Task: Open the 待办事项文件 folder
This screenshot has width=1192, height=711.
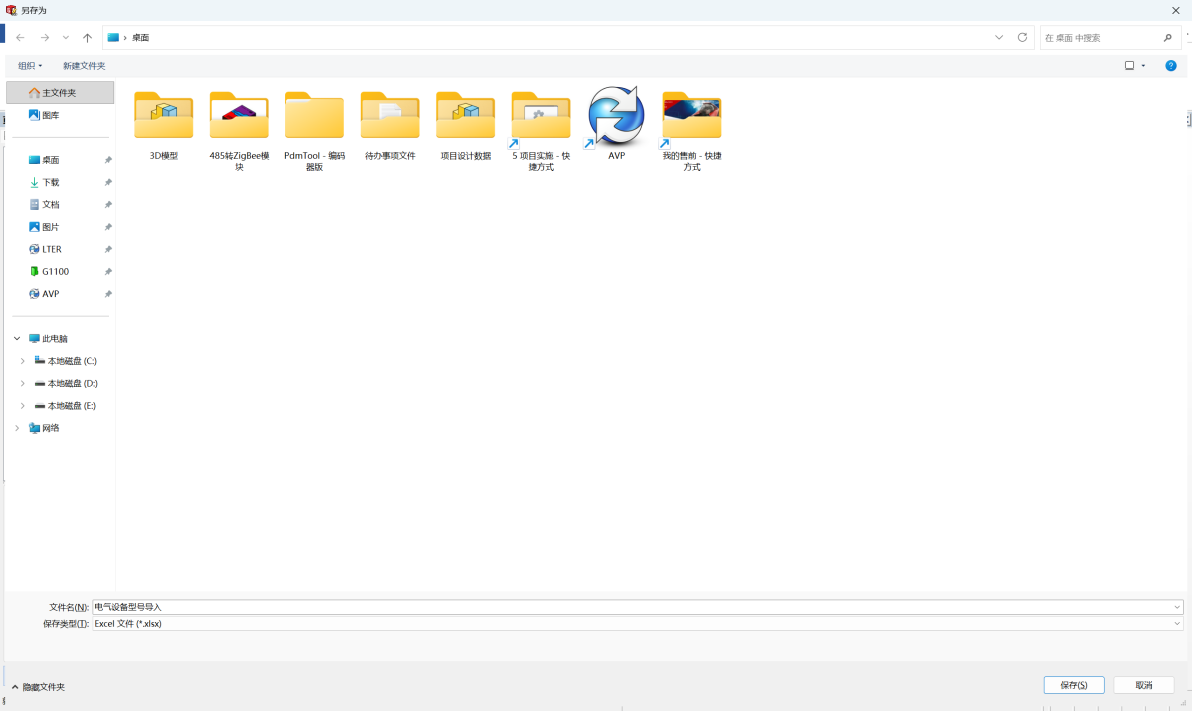Action: coord(390,116)
